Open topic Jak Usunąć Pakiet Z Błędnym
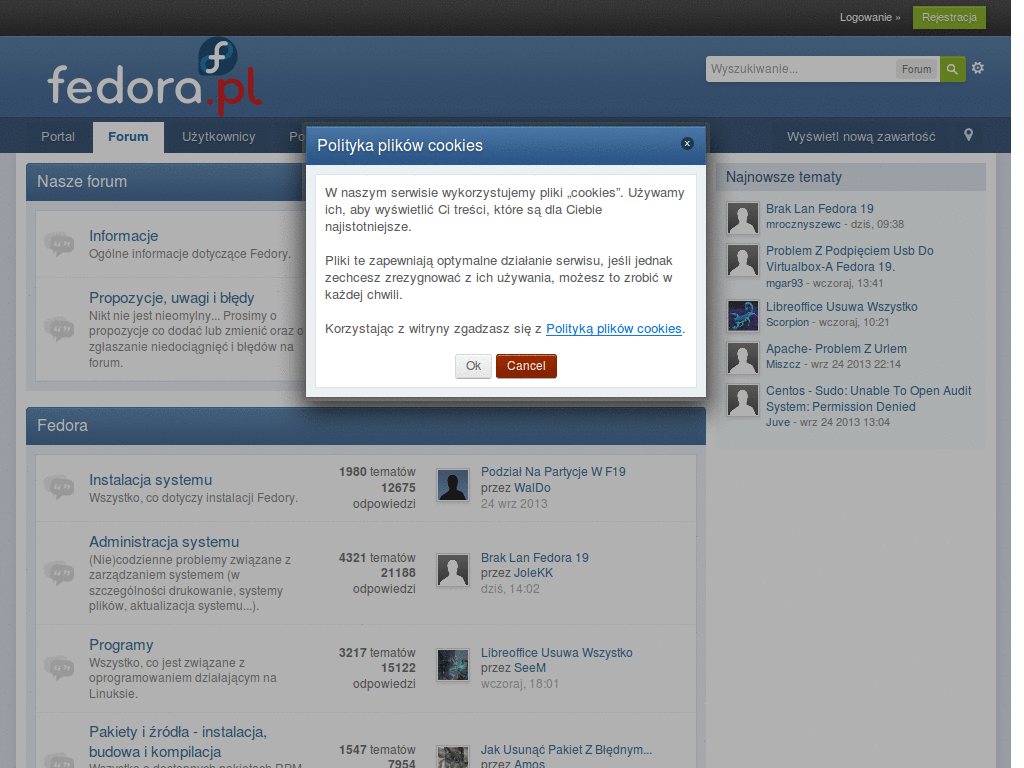The image size is (1024, 768). (566, 750)
